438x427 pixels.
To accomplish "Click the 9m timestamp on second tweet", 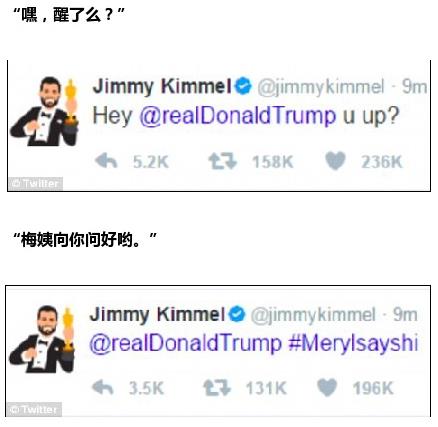I will point(405,315).
